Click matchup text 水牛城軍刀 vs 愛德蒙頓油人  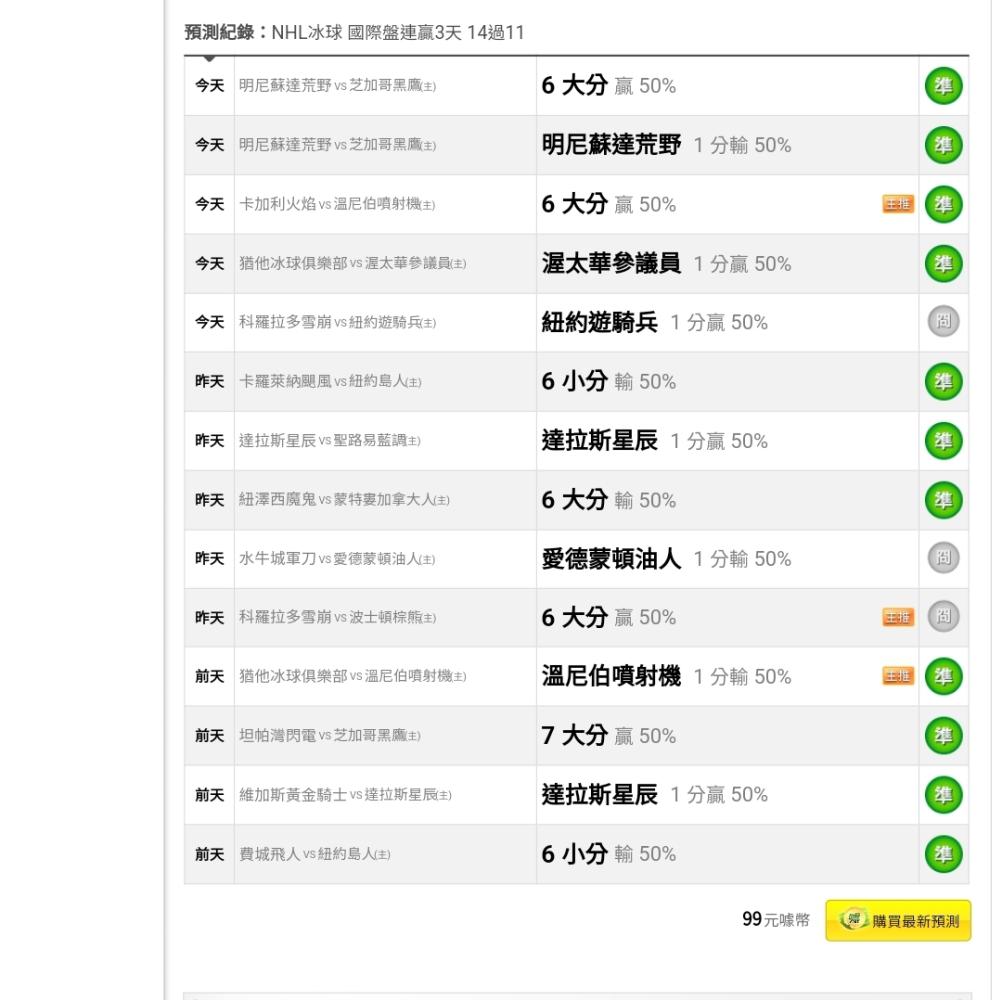click(x=337, y=559)
